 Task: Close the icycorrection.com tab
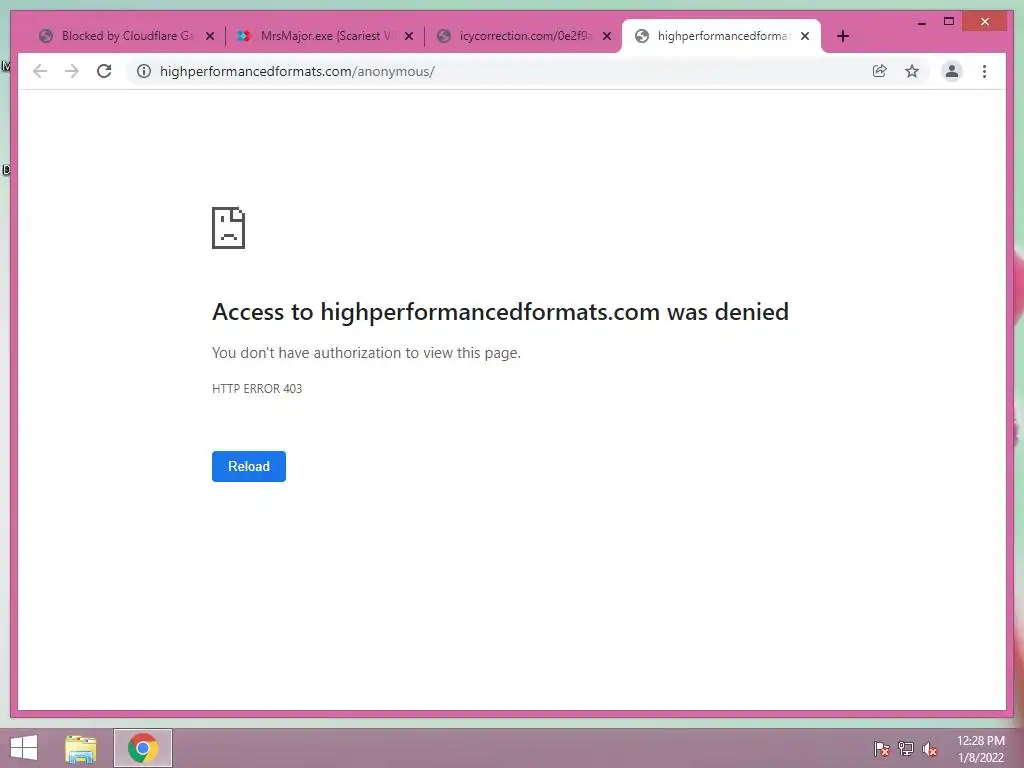coord(607,36)
